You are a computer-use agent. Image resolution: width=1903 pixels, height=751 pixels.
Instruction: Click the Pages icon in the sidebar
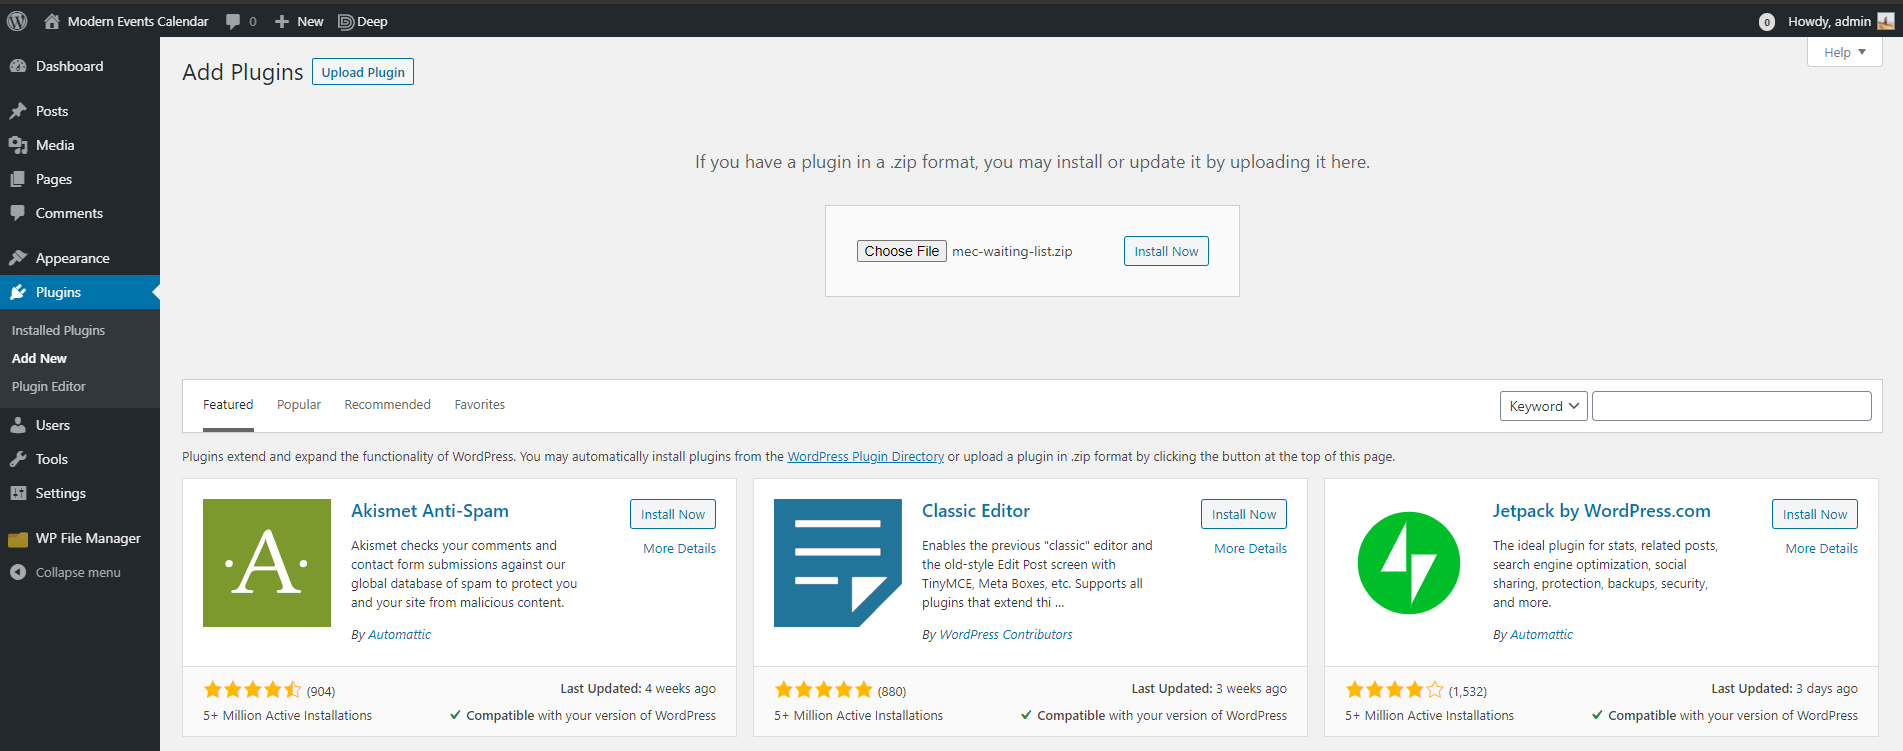(18, 179)
